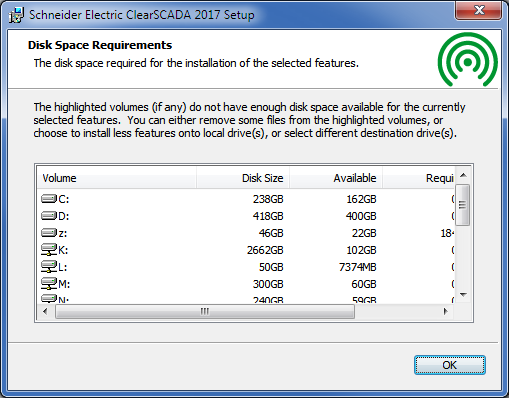
Task: Click the vertical scrollbar thumb
Action: [x=463, y=205]
